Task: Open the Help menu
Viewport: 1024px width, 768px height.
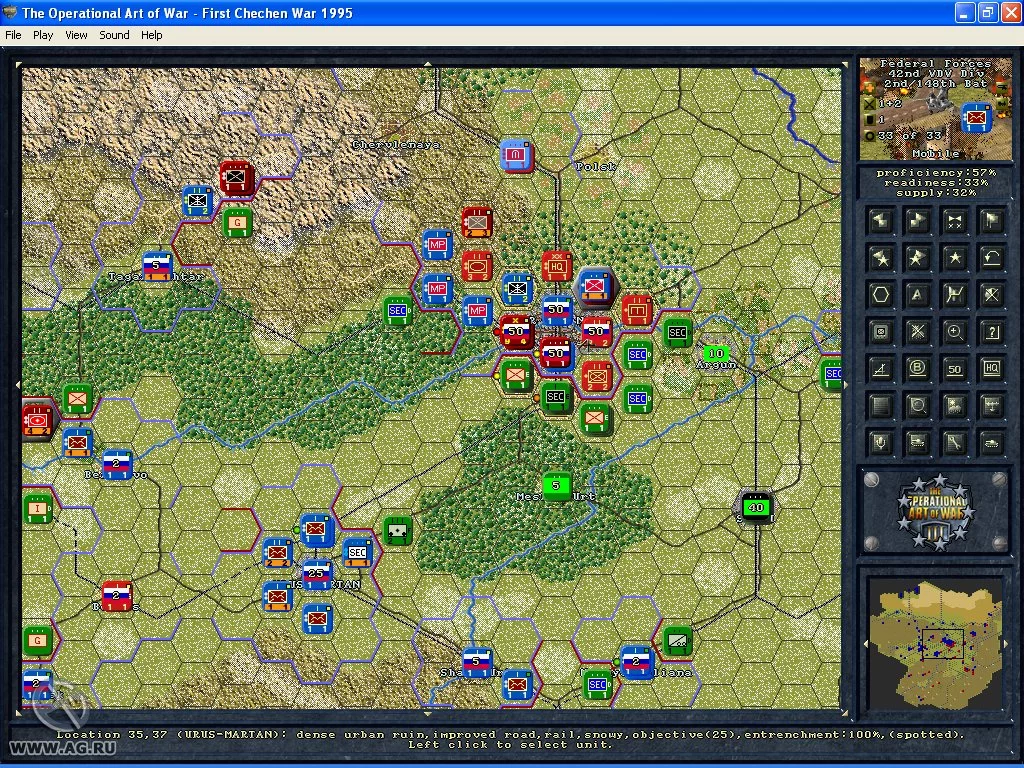Action: click(x=152, y=35)
